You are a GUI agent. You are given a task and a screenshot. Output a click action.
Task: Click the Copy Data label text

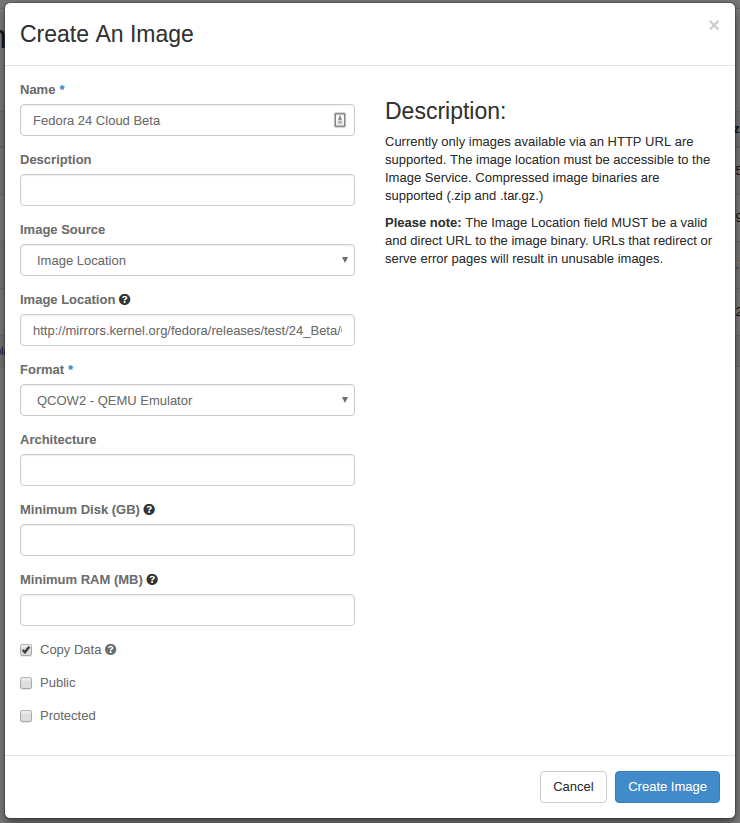click(70, 649)
